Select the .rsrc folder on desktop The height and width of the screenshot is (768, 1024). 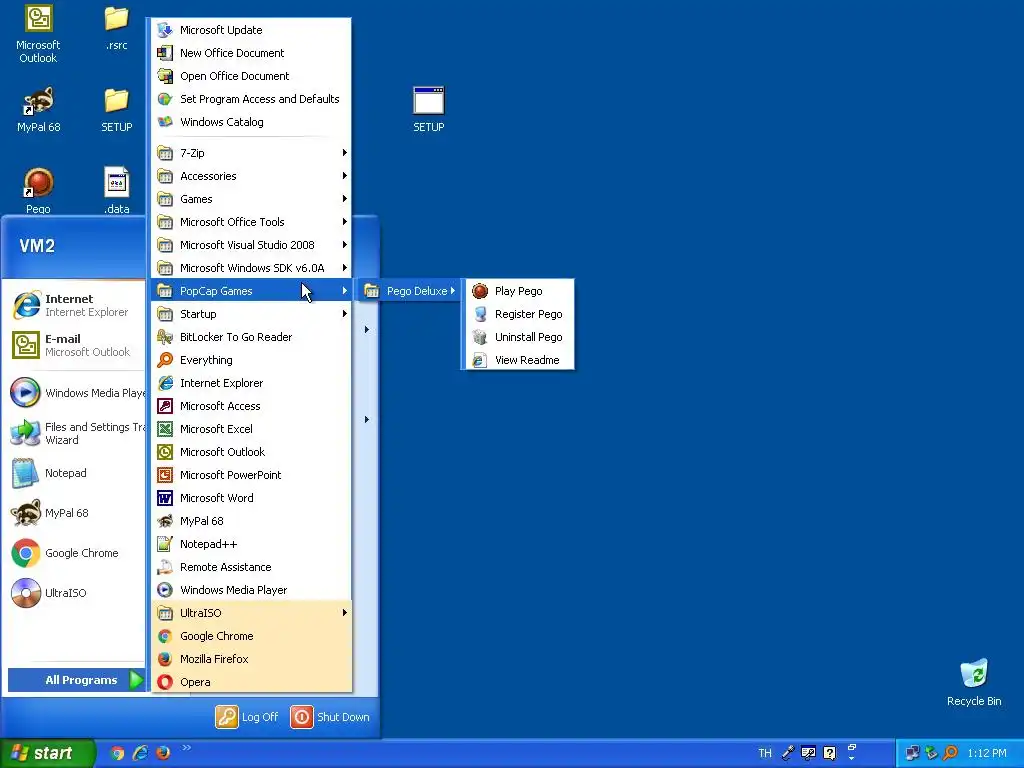[x=116, y=28]
